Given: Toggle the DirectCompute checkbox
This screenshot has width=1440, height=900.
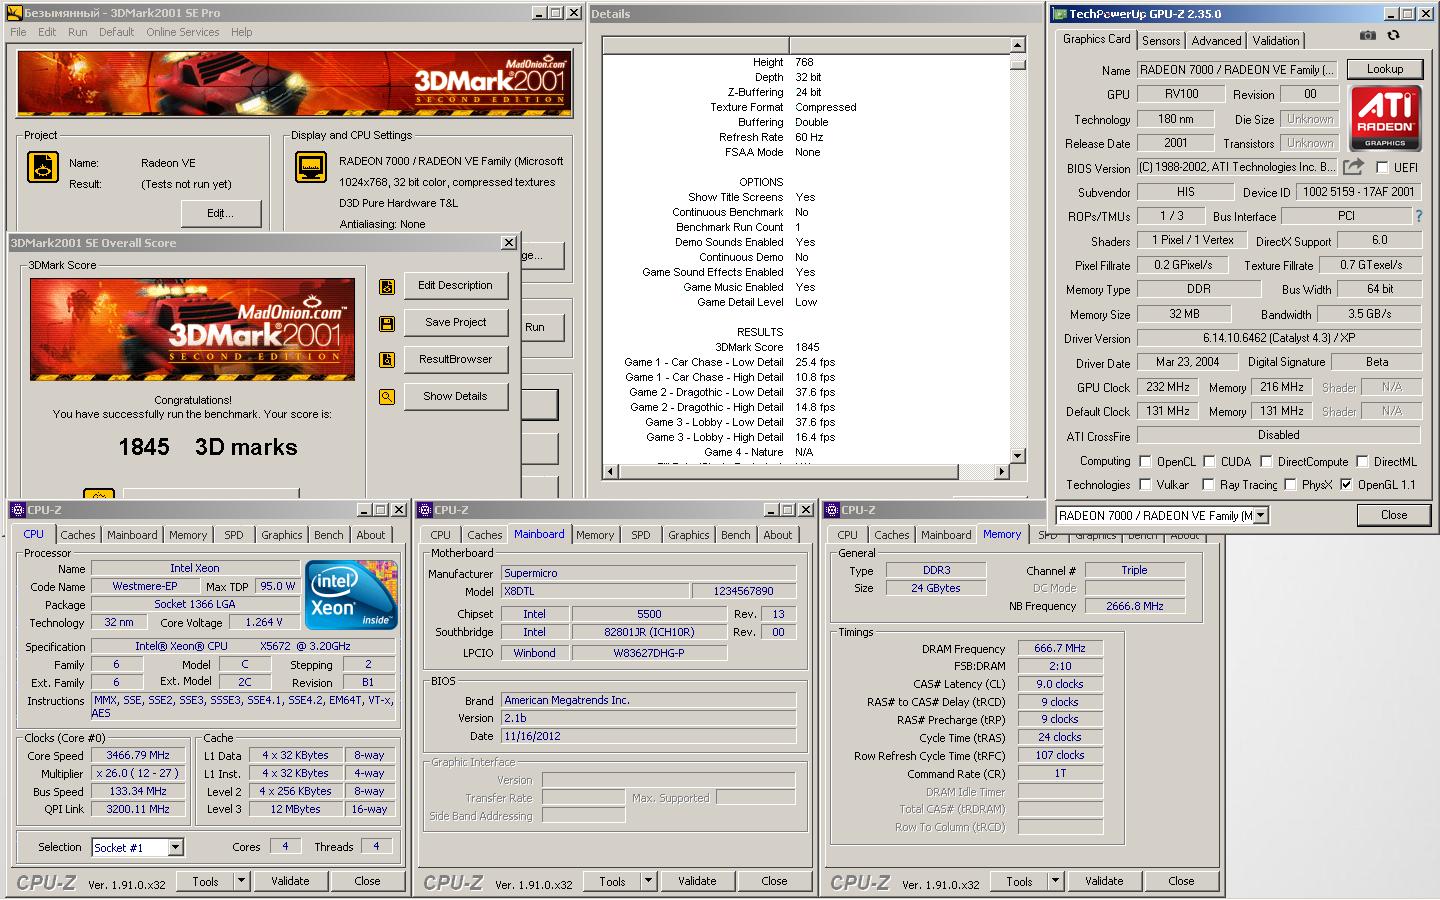Looking at the screenshot, I should click(1266, 461).
